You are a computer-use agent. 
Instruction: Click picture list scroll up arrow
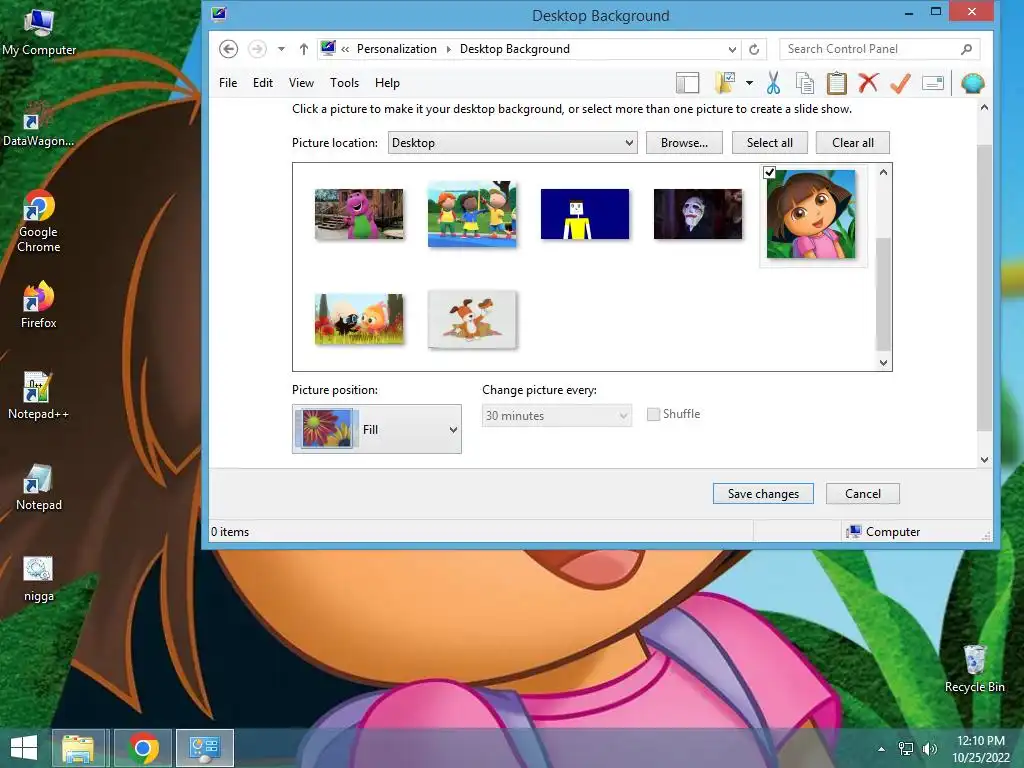click(884, 172)
